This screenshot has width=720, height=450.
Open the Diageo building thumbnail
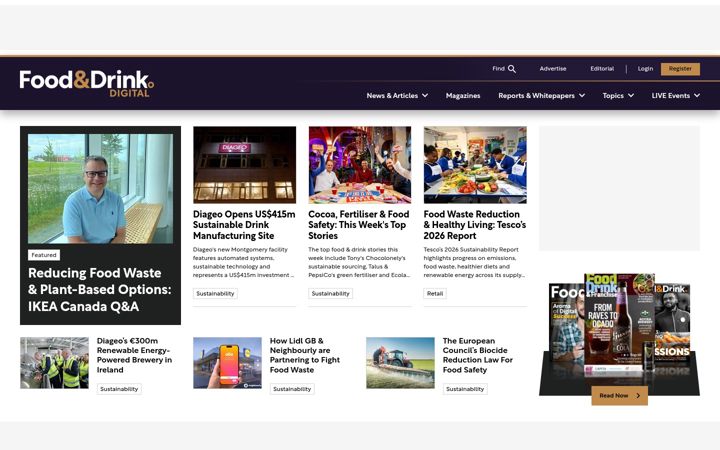coord(244,165)
